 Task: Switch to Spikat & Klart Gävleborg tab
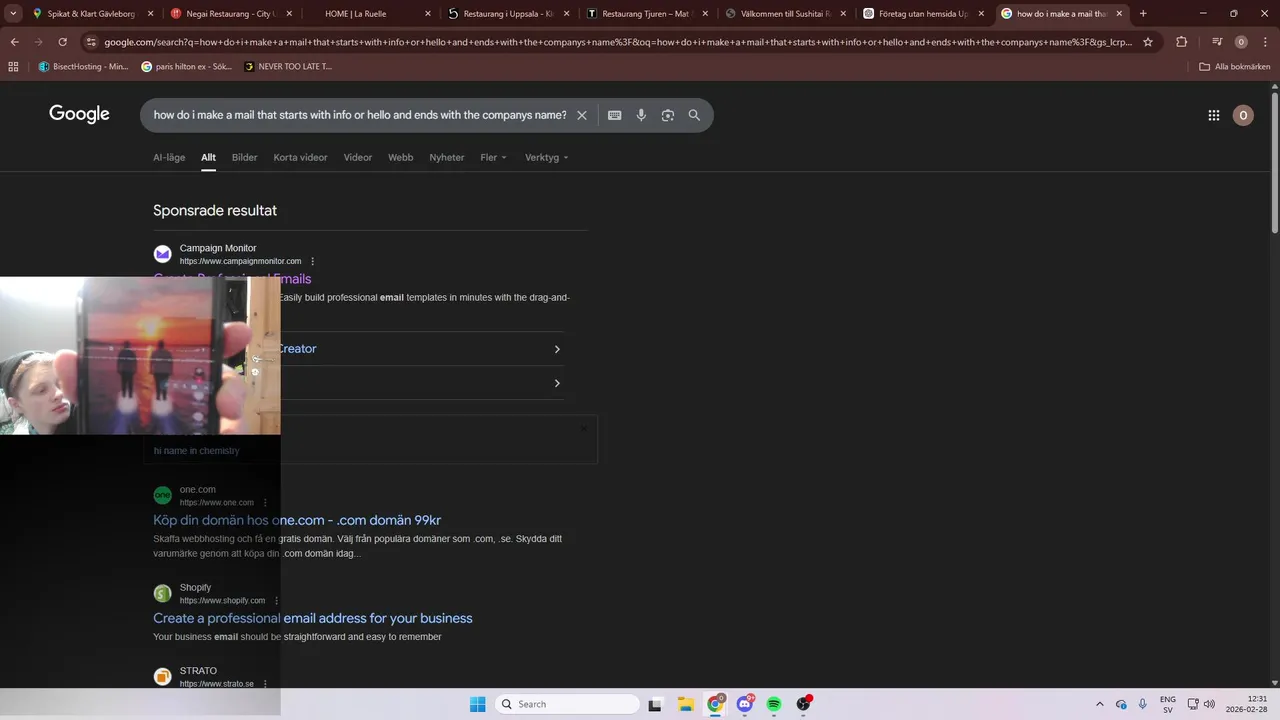tap(92, 14)
